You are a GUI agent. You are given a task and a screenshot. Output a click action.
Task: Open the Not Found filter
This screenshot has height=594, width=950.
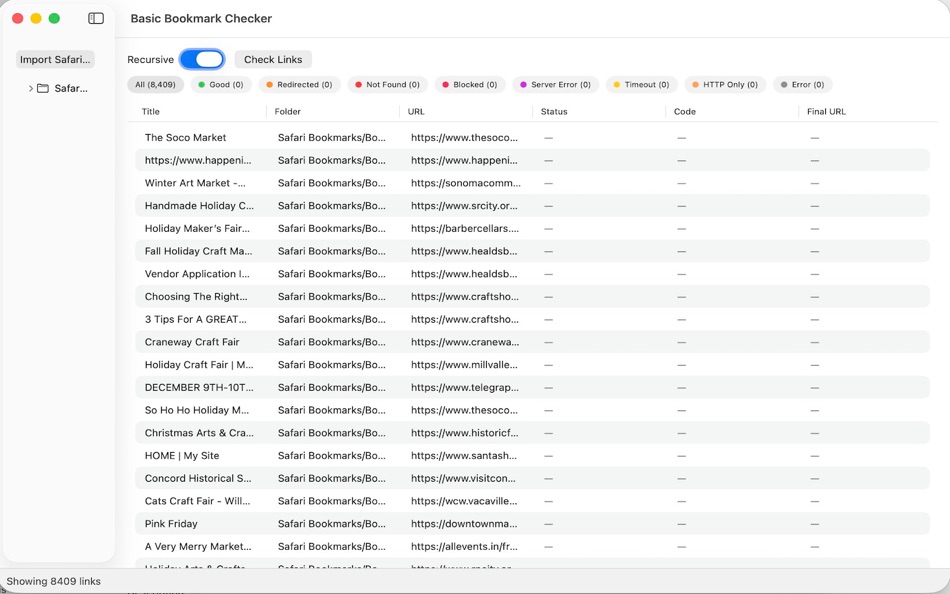click(x=387, y=84)
